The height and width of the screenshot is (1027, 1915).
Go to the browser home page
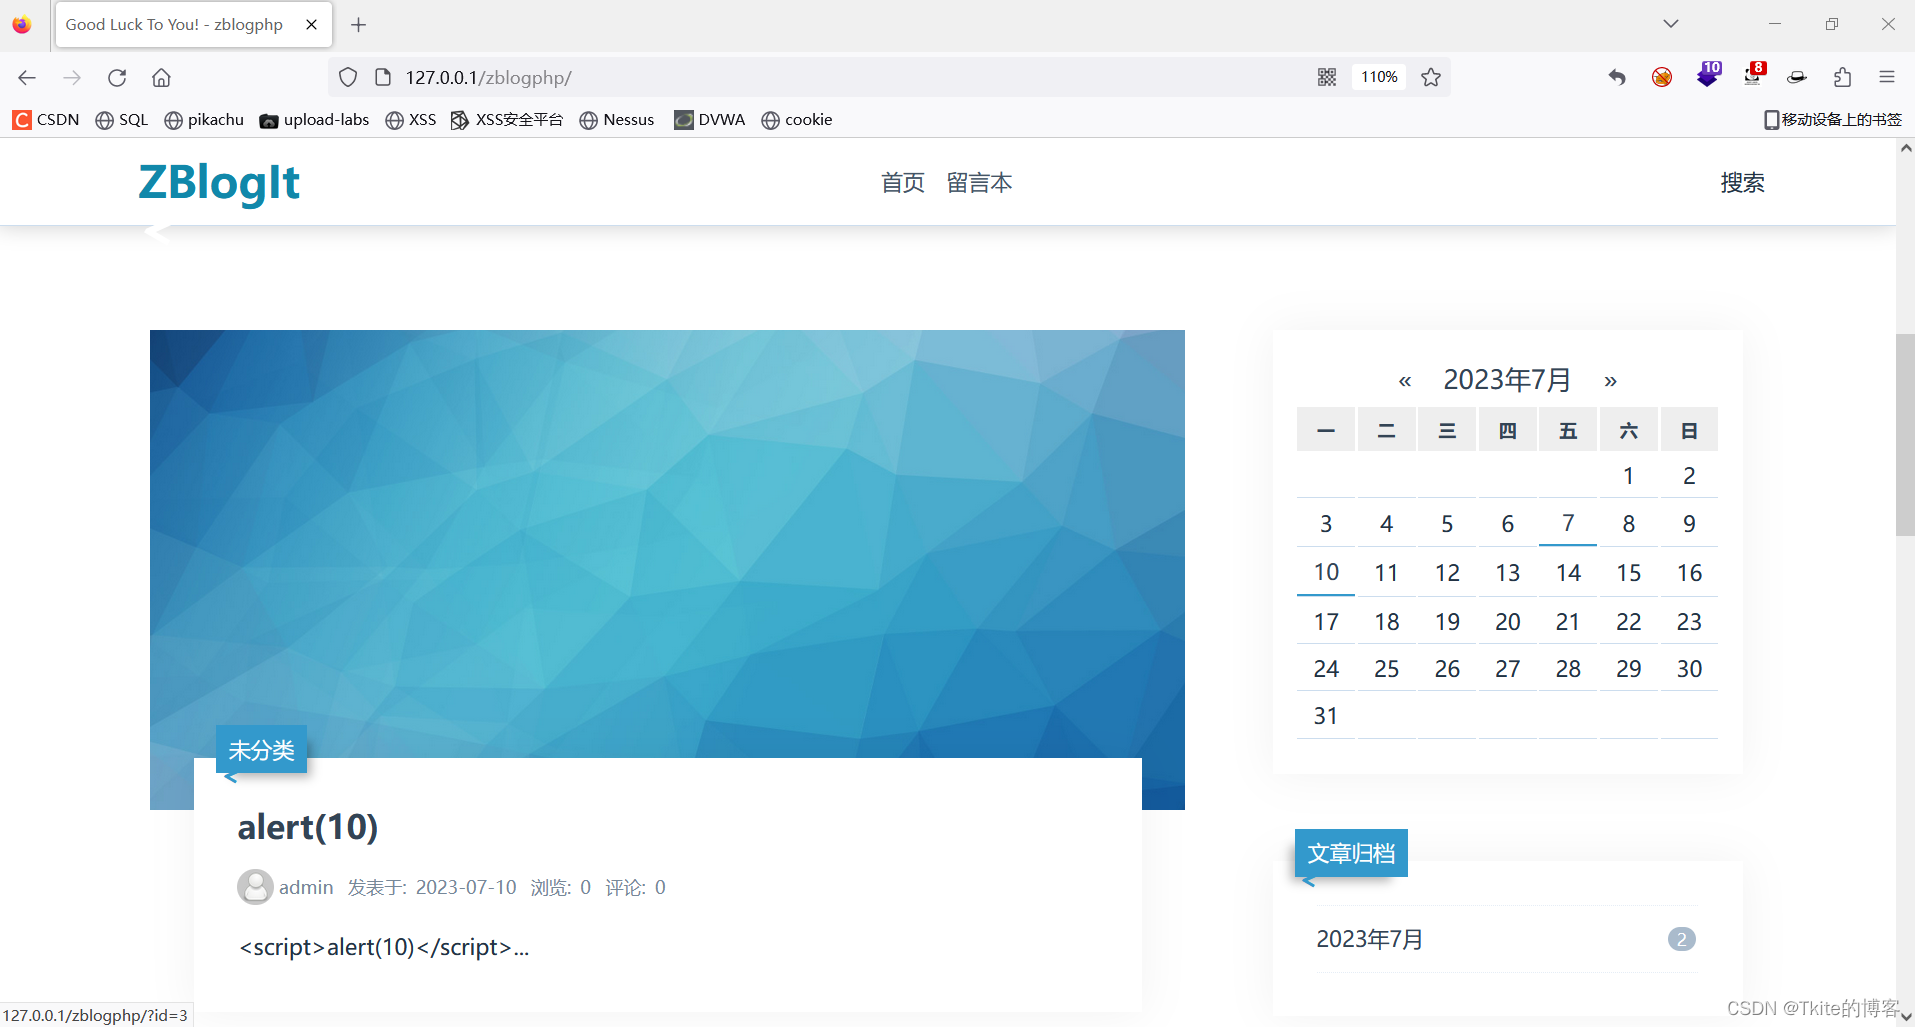pyautogui.click(x=160, y=77)
